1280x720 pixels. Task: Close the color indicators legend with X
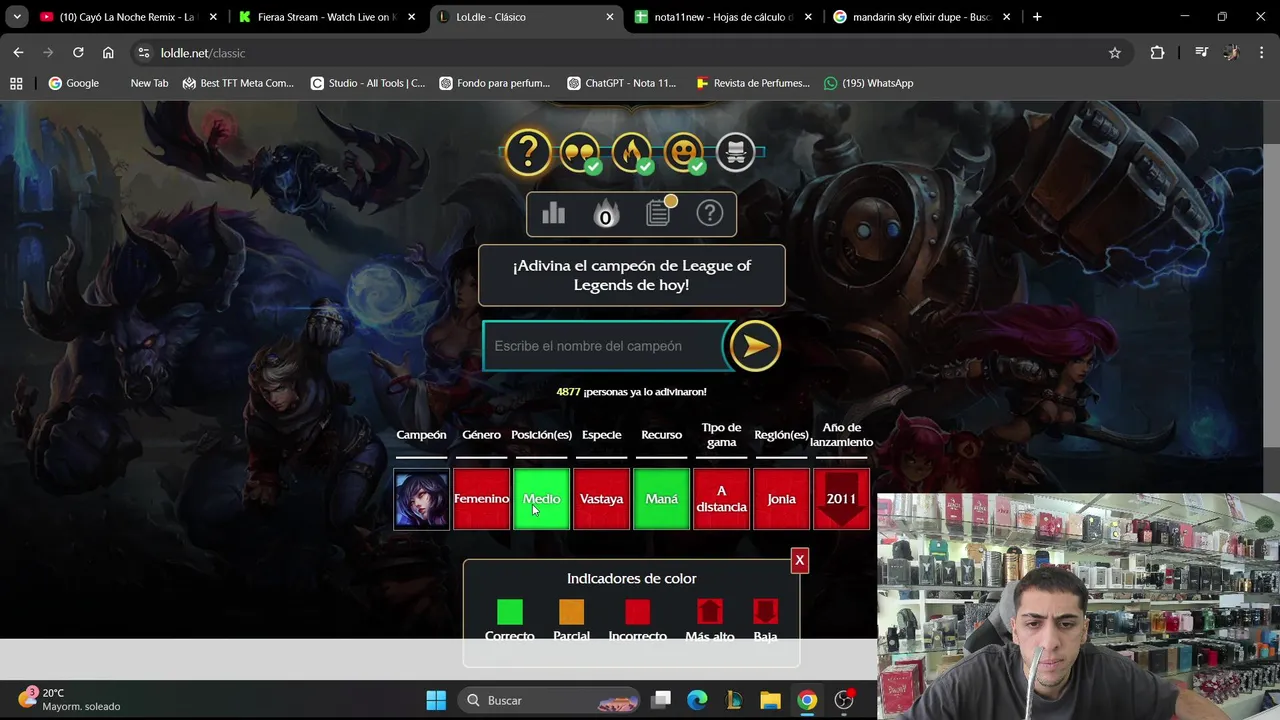[x=799, y=560]
